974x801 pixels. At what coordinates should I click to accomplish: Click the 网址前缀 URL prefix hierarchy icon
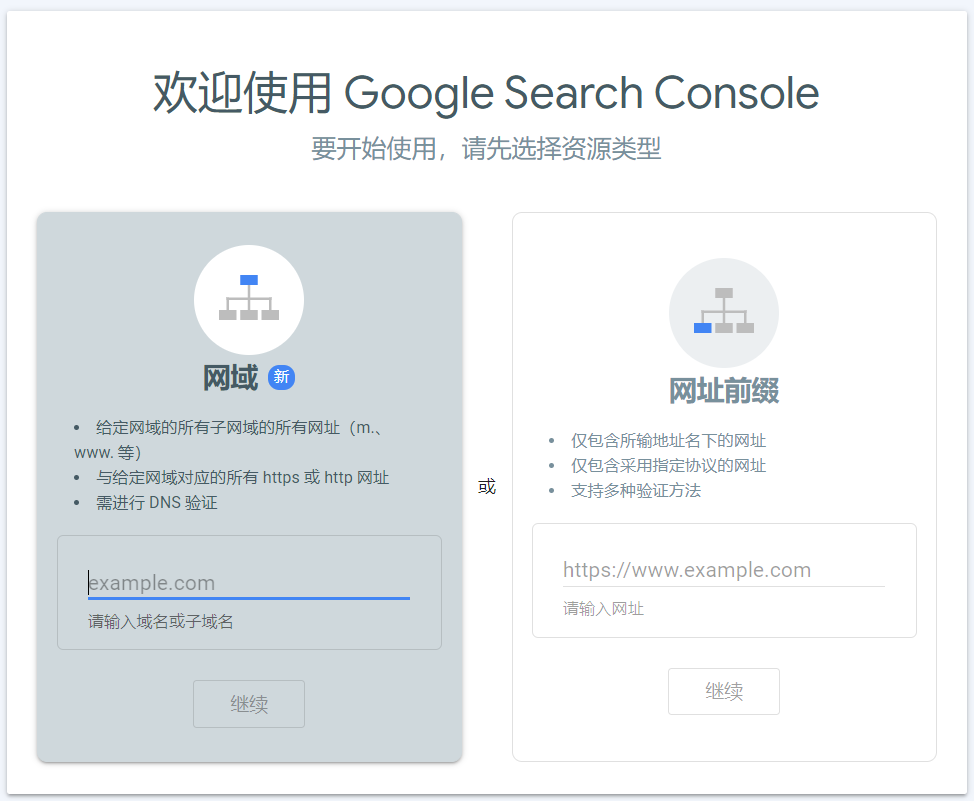click(724, 313)
